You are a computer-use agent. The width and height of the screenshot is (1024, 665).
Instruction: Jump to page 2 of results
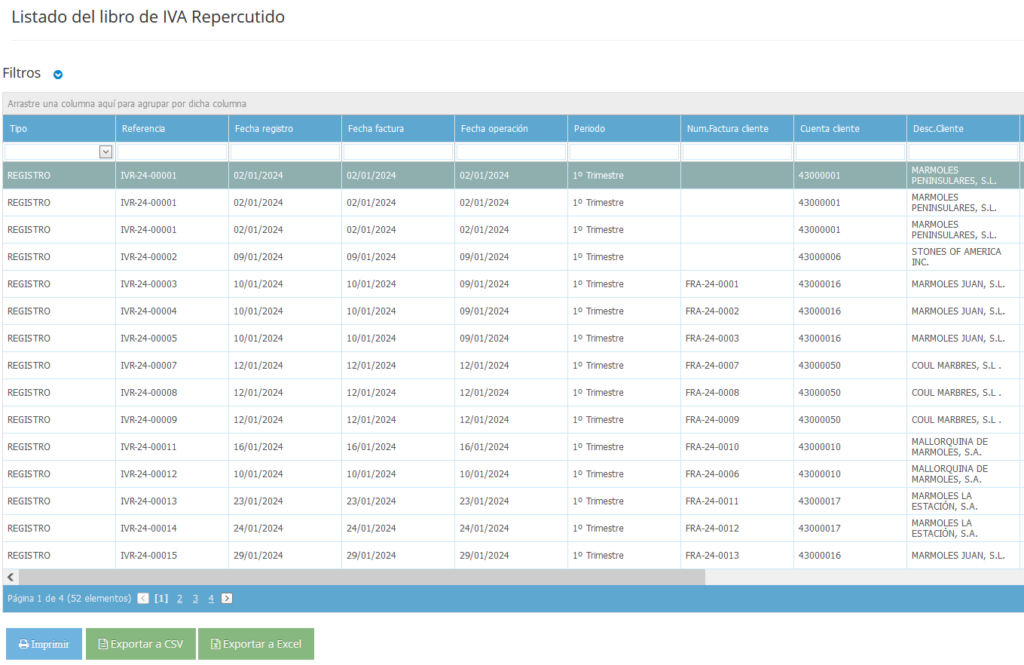pyautogui.click(x=179, y=598)
